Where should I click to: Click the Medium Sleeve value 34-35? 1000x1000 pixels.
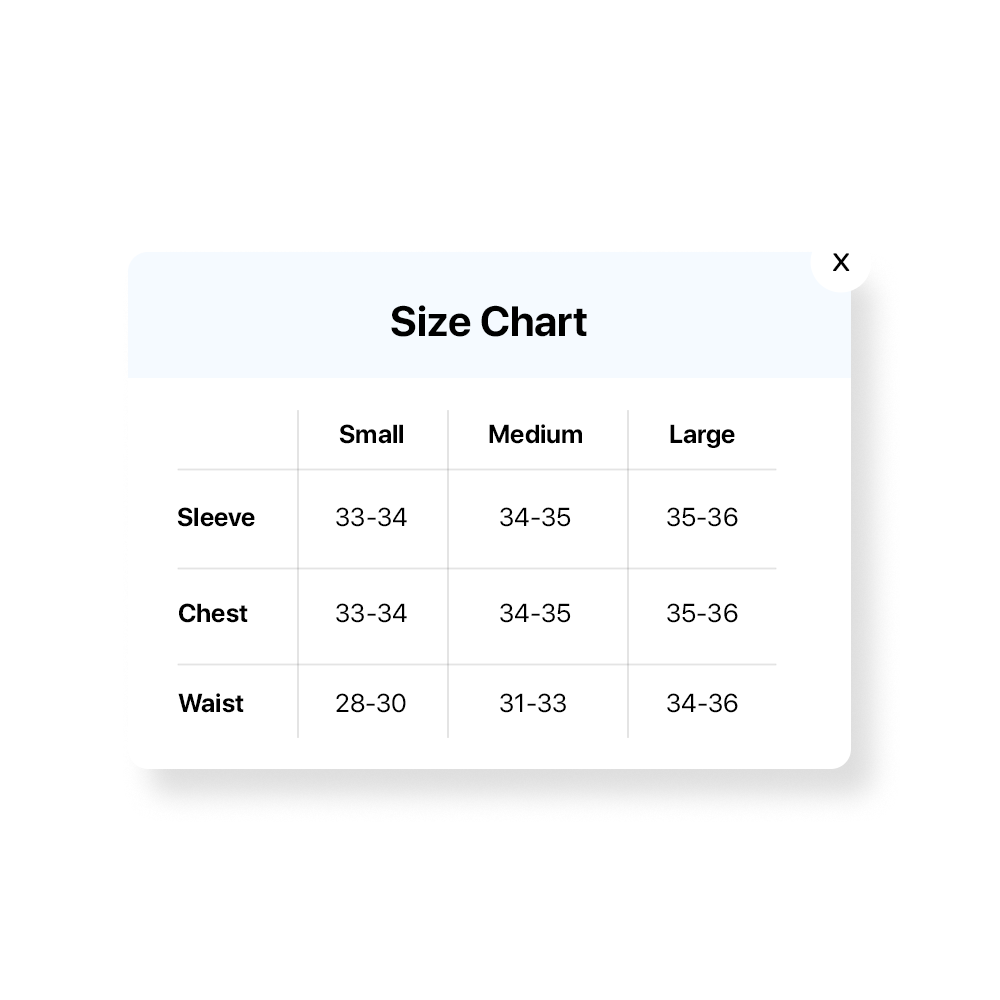535,517
